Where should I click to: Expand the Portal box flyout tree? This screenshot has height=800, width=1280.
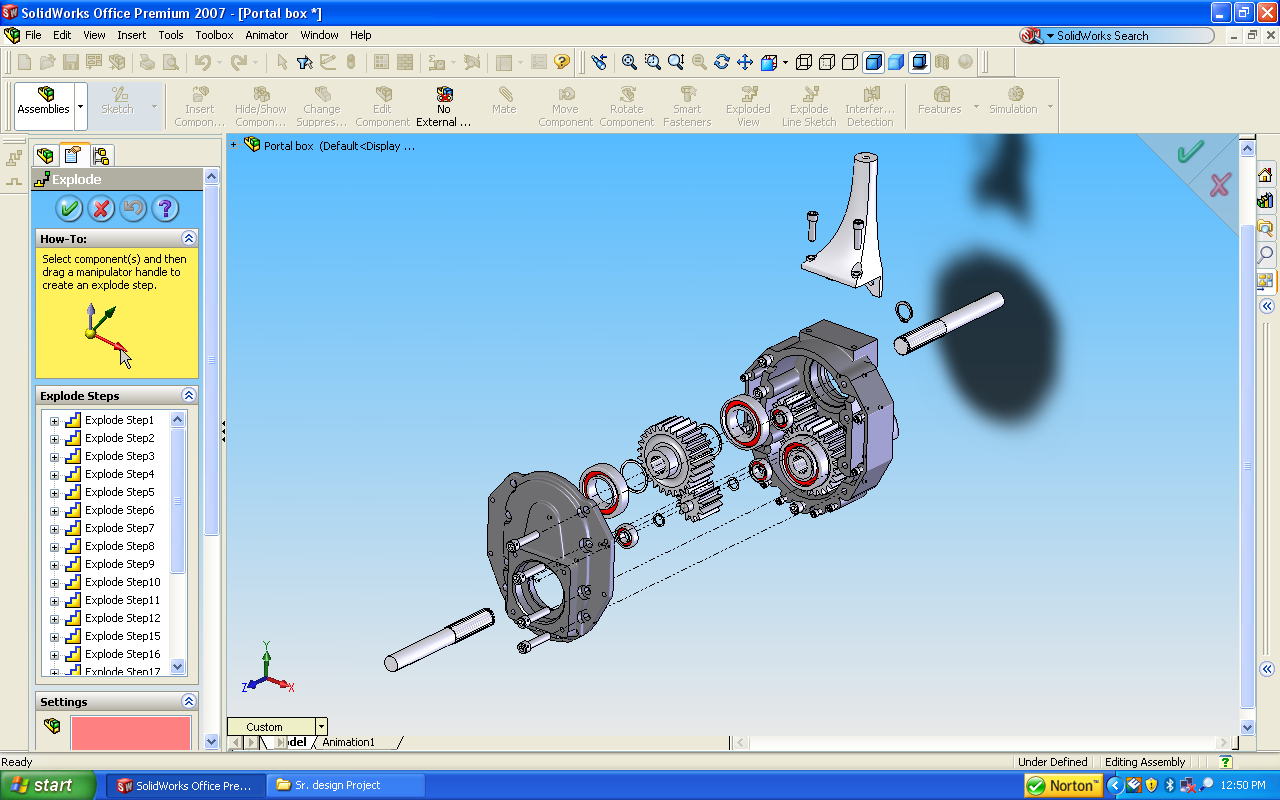coord(234,145)
